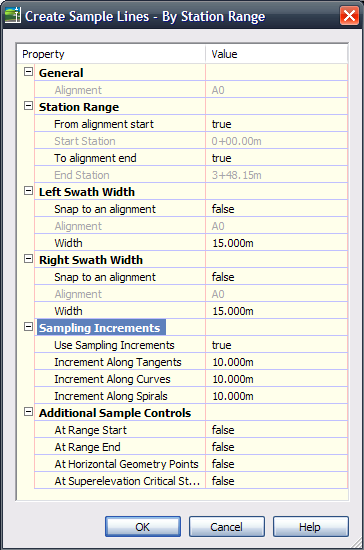Image resolution: width=364 pixels, height=550 pixels.
Task: Toggle Right Swath Snap to an alignment value
Action: [276, 277]
